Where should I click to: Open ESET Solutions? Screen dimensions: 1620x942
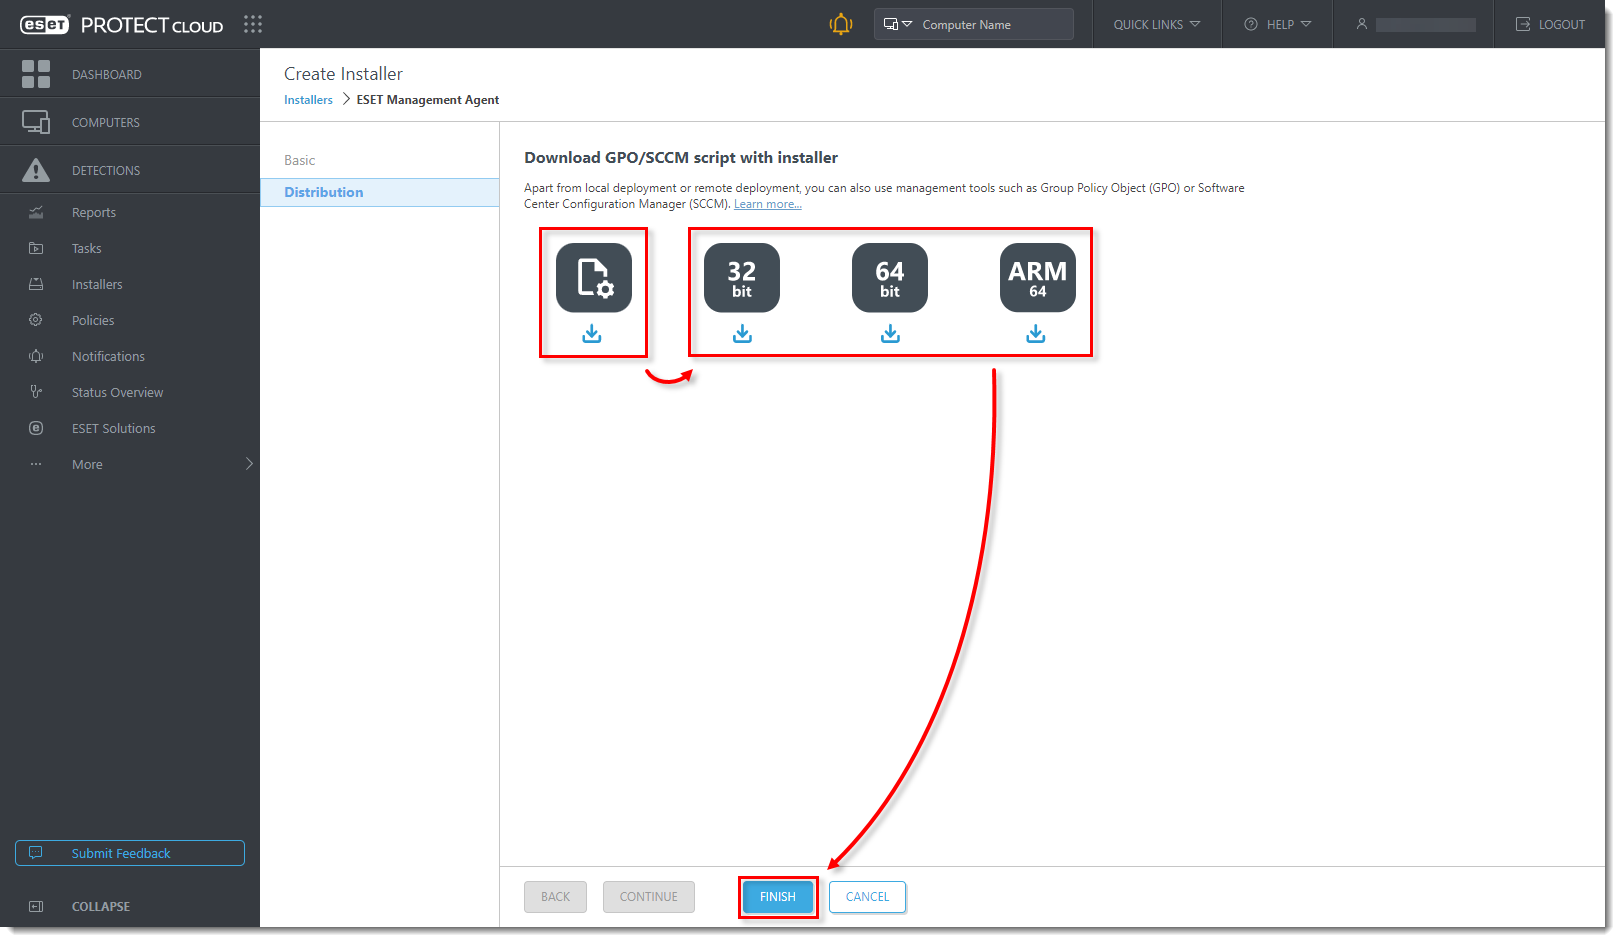[x=113, y=428]
